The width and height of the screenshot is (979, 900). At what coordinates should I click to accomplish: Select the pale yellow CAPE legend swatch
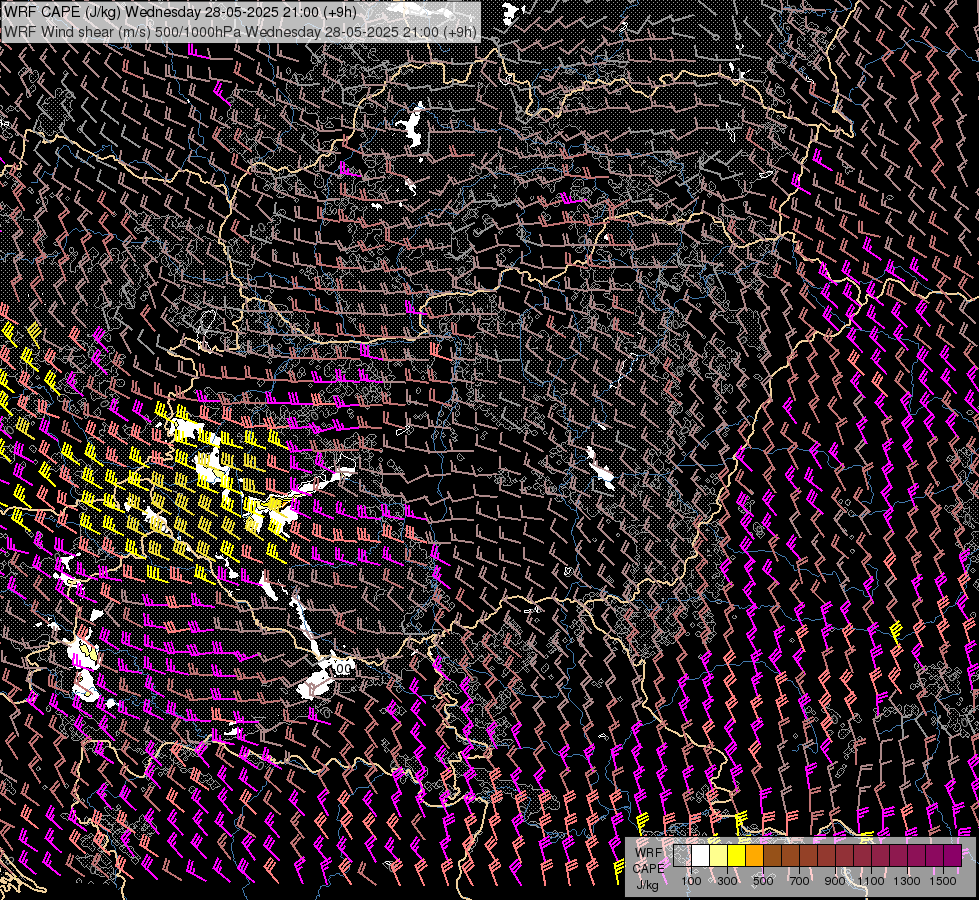coord(719,855)
